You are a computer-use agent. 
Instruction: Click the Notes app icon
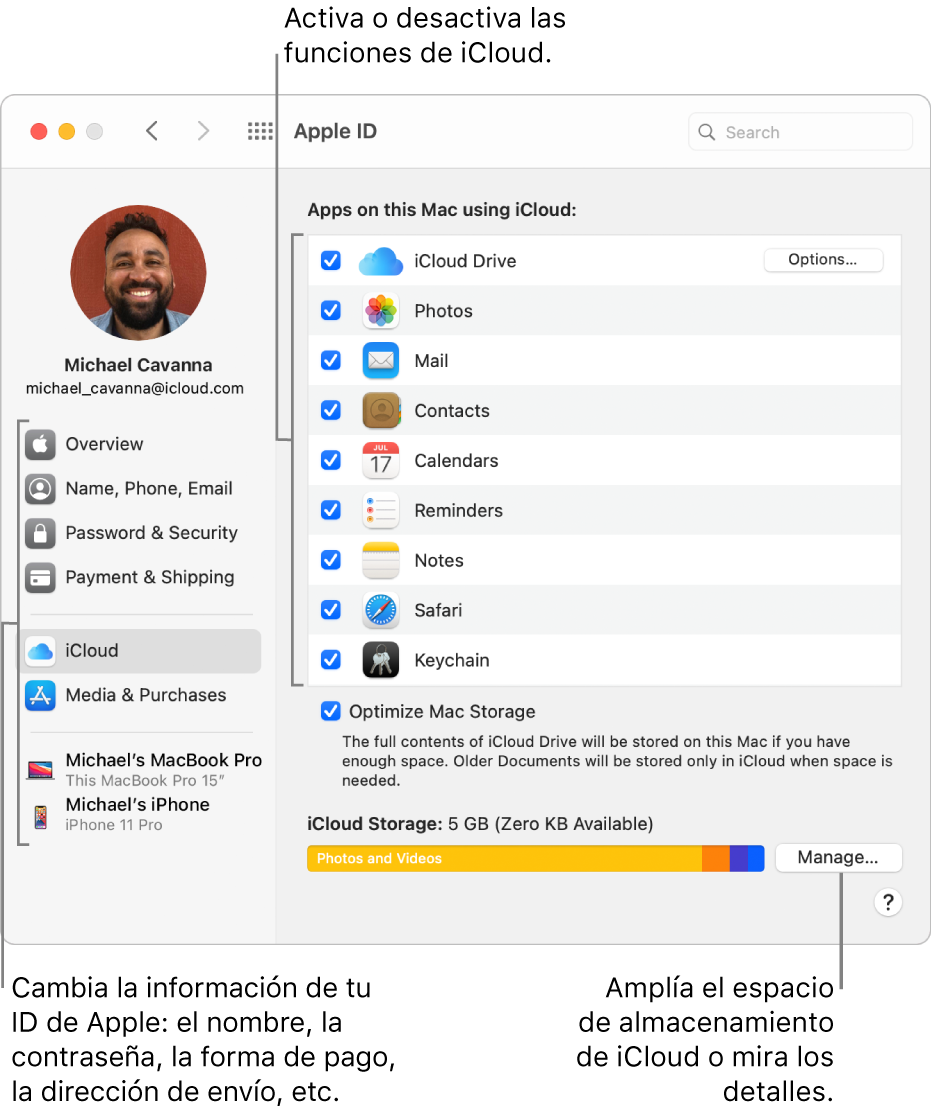381,560
